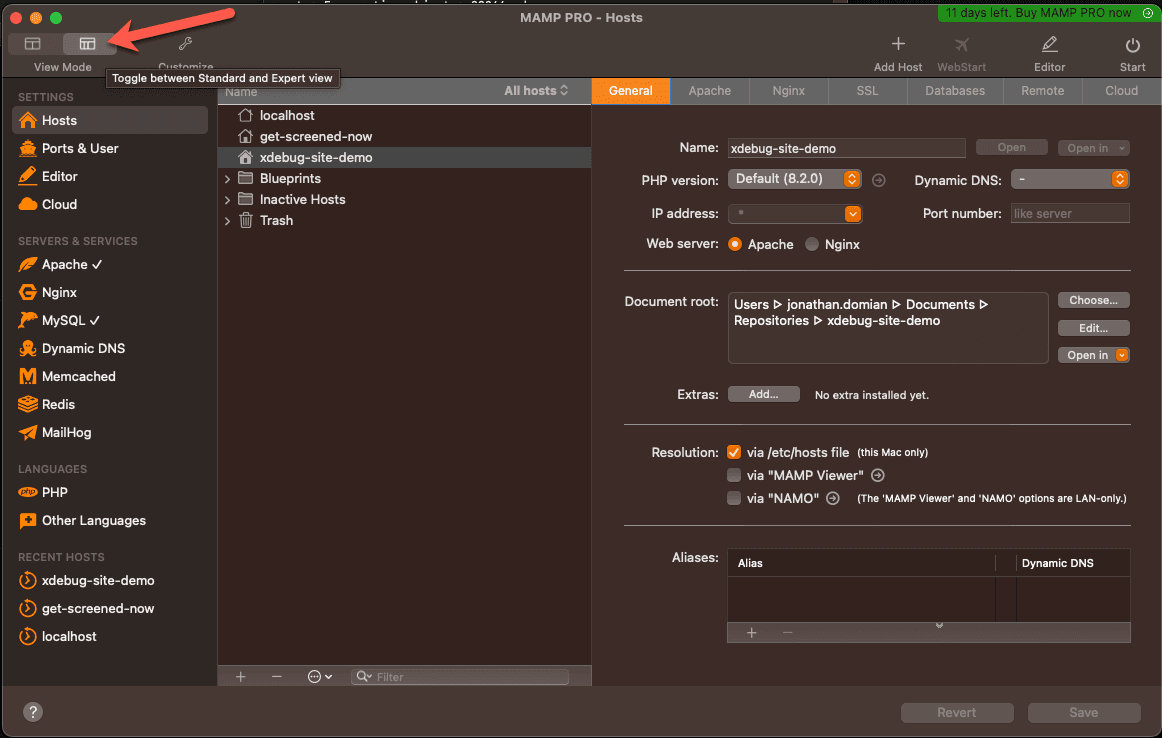
Task: Switch to the Databases tab
Action: click(954, 91)
